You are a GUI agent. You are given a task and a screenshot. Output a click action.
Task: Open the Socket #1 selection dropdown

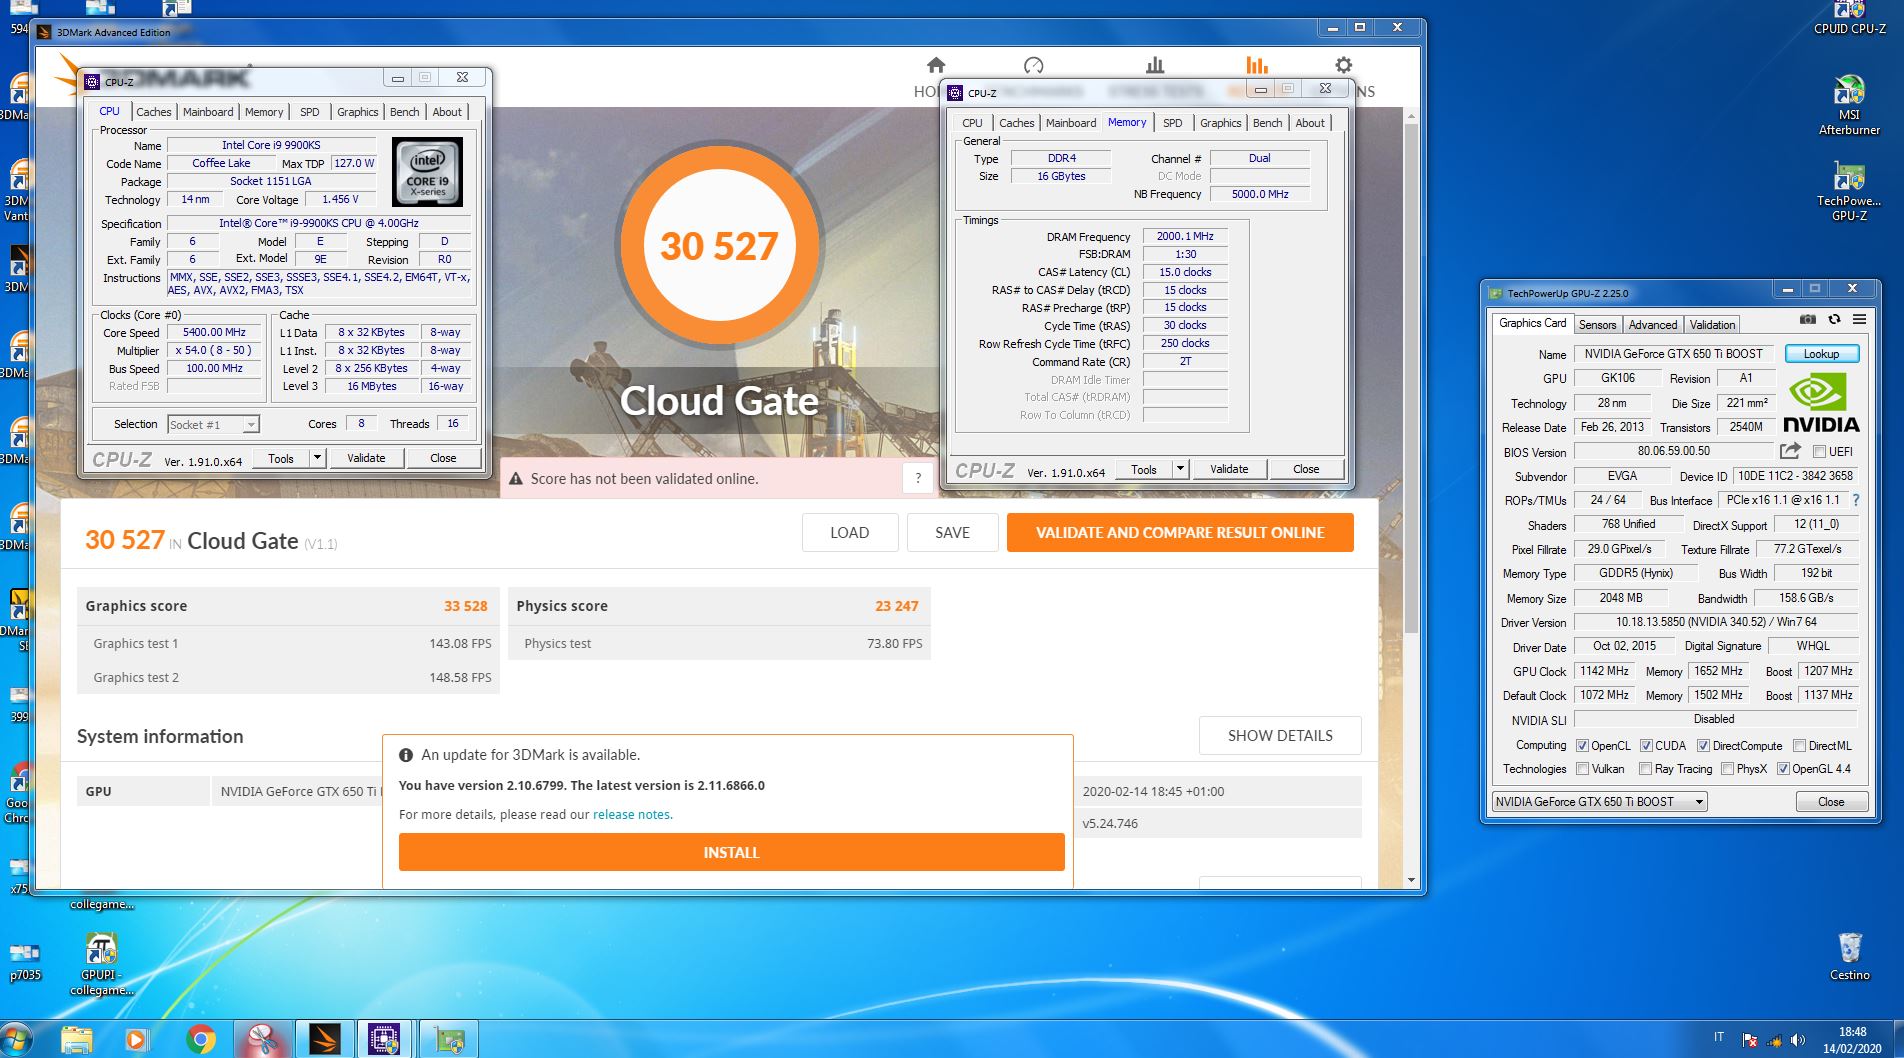(x=213, y=424)
